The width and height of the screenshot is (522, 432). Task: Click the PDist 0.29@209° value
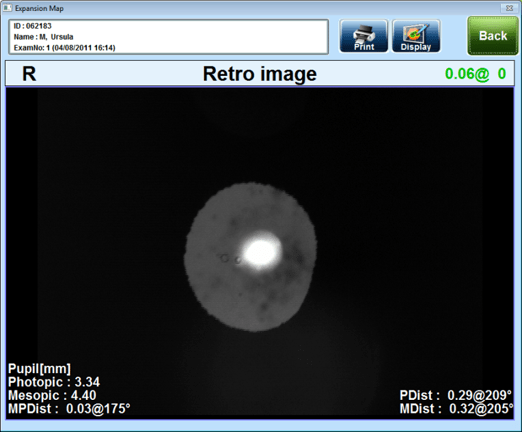(x=456, y=395)
